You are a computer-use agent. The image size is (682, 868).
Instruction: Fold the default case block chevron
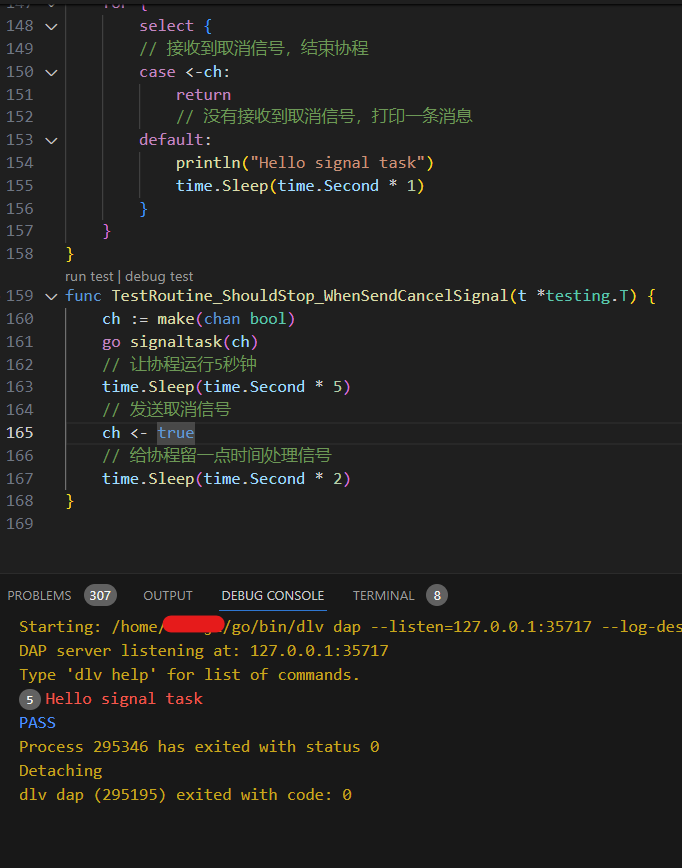coord(51,140)
